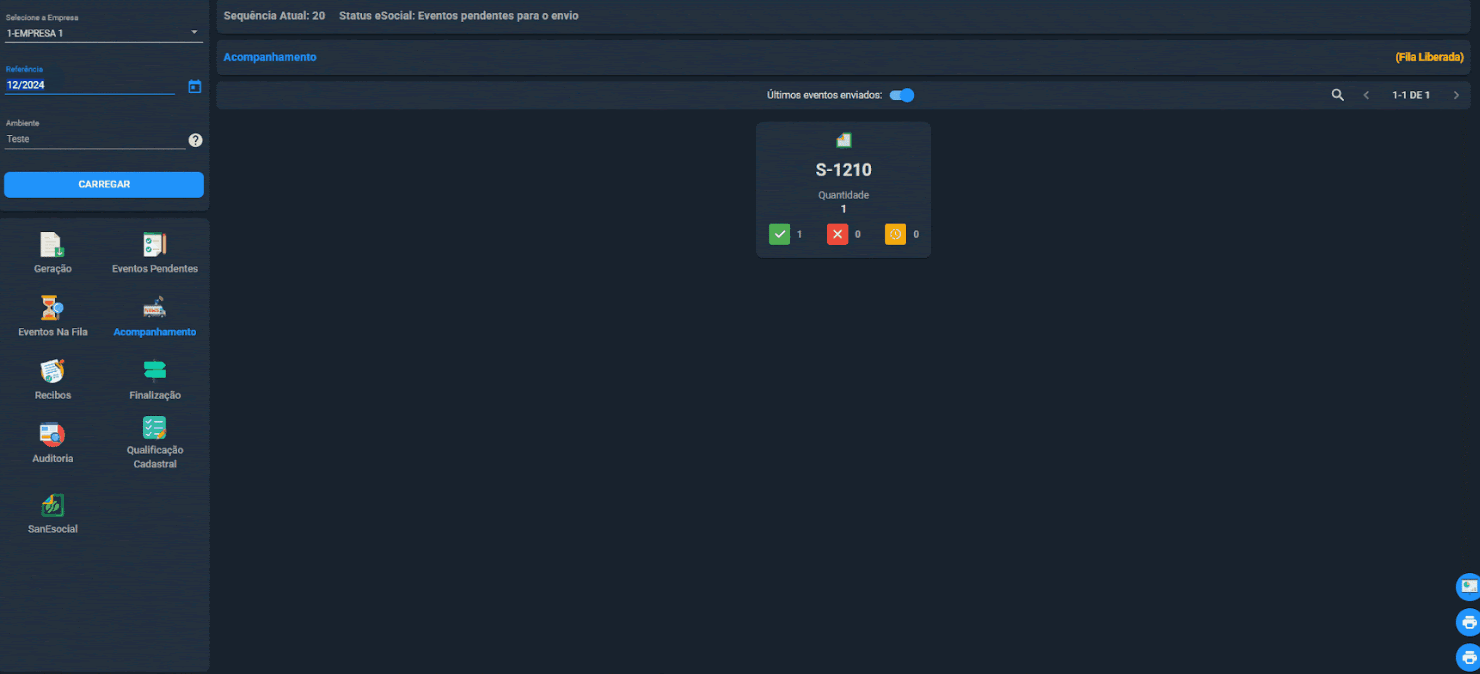Click the calendar icon beside Referência
Viewport: 1480px width, 674px height.
195,87
